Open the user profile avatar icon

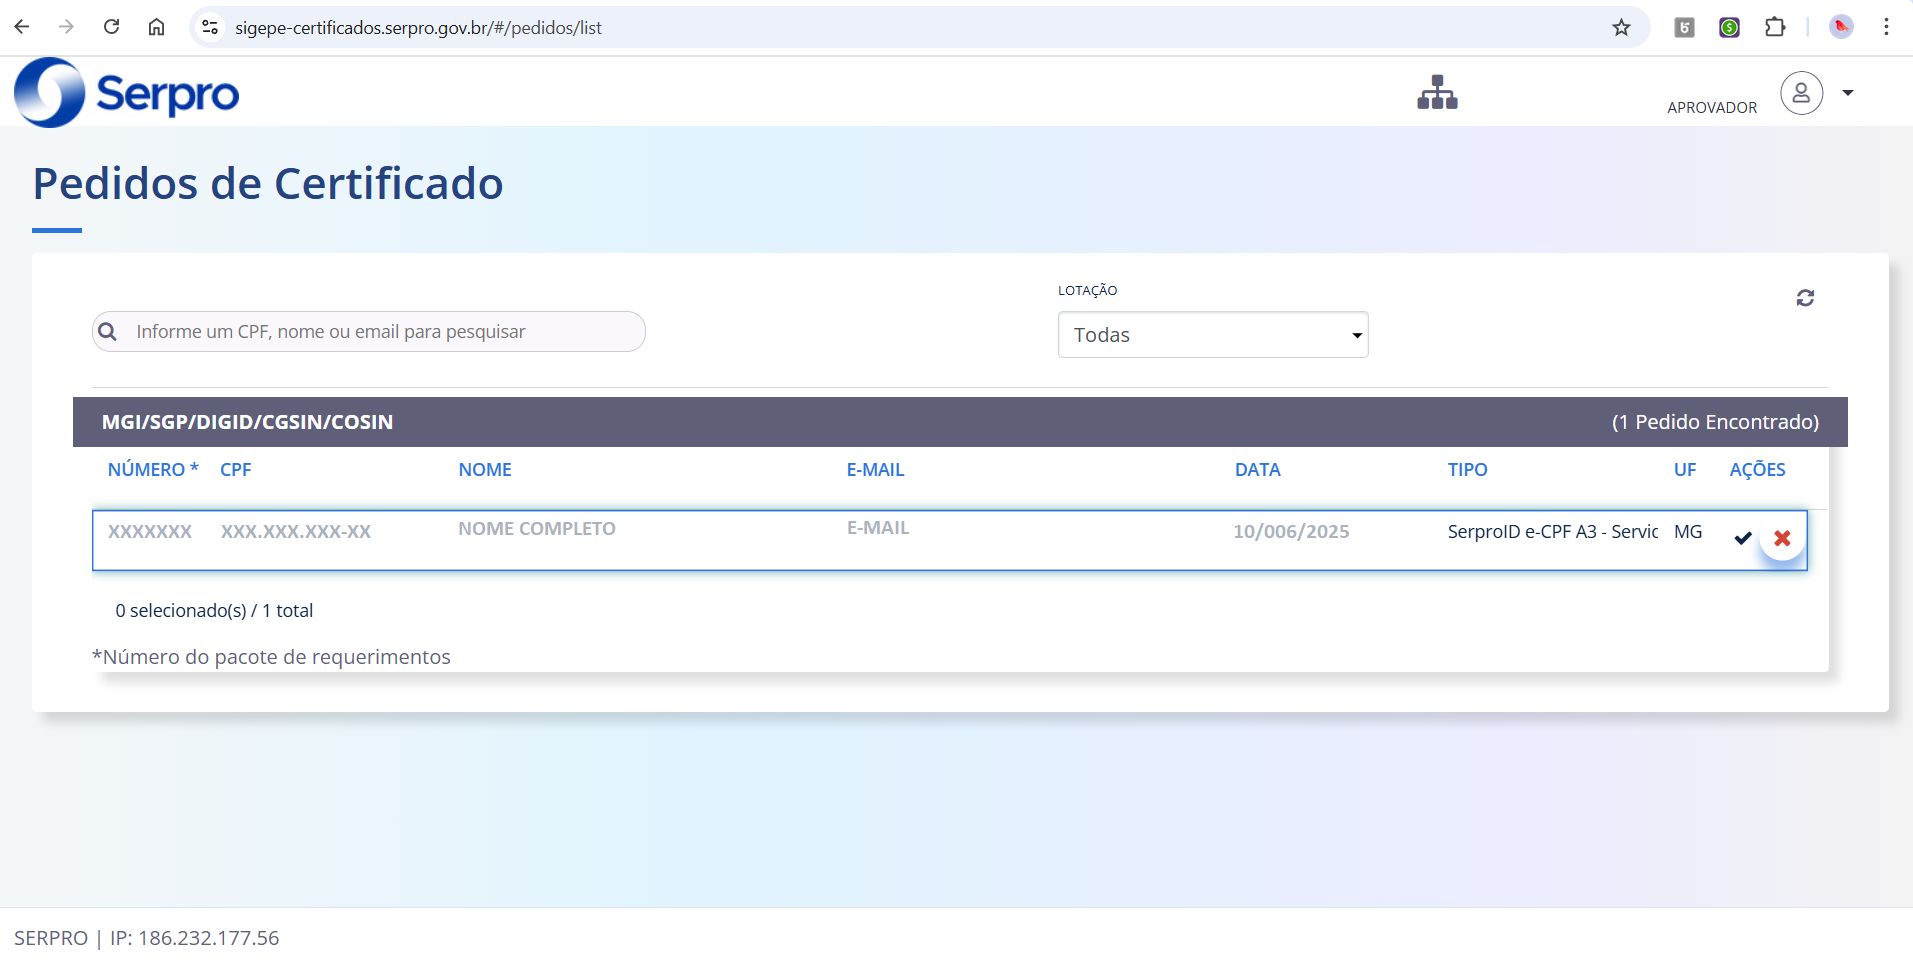tap(1801, 93)
